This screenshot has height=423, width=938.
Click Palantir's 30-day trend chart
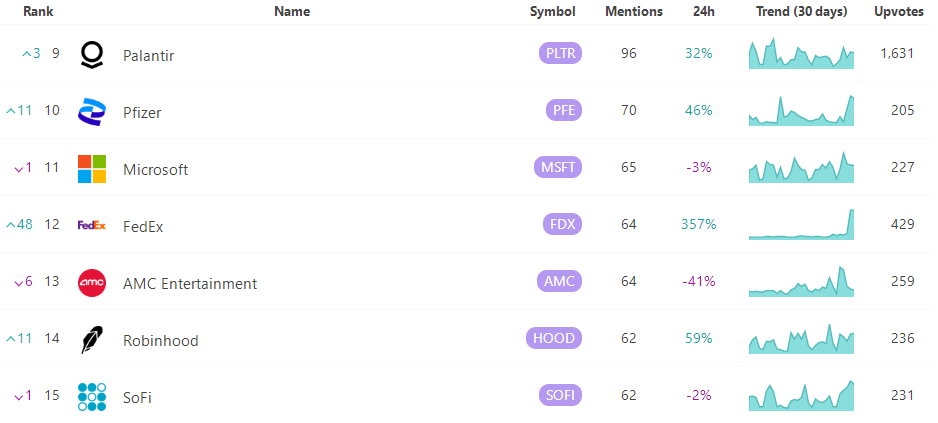802,53
